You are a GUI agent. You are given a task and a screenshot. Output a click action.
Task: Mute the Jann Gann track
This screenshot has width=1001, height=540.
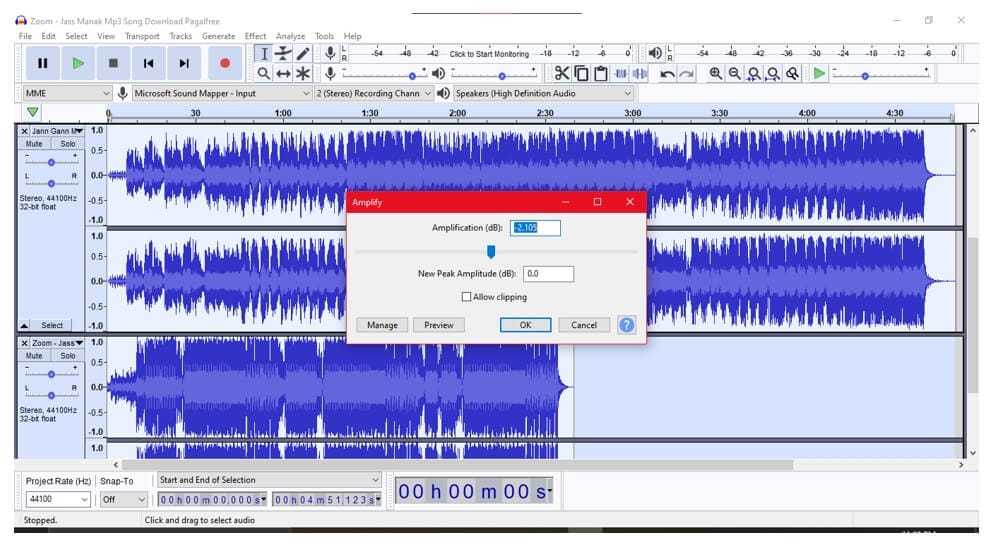34,144
